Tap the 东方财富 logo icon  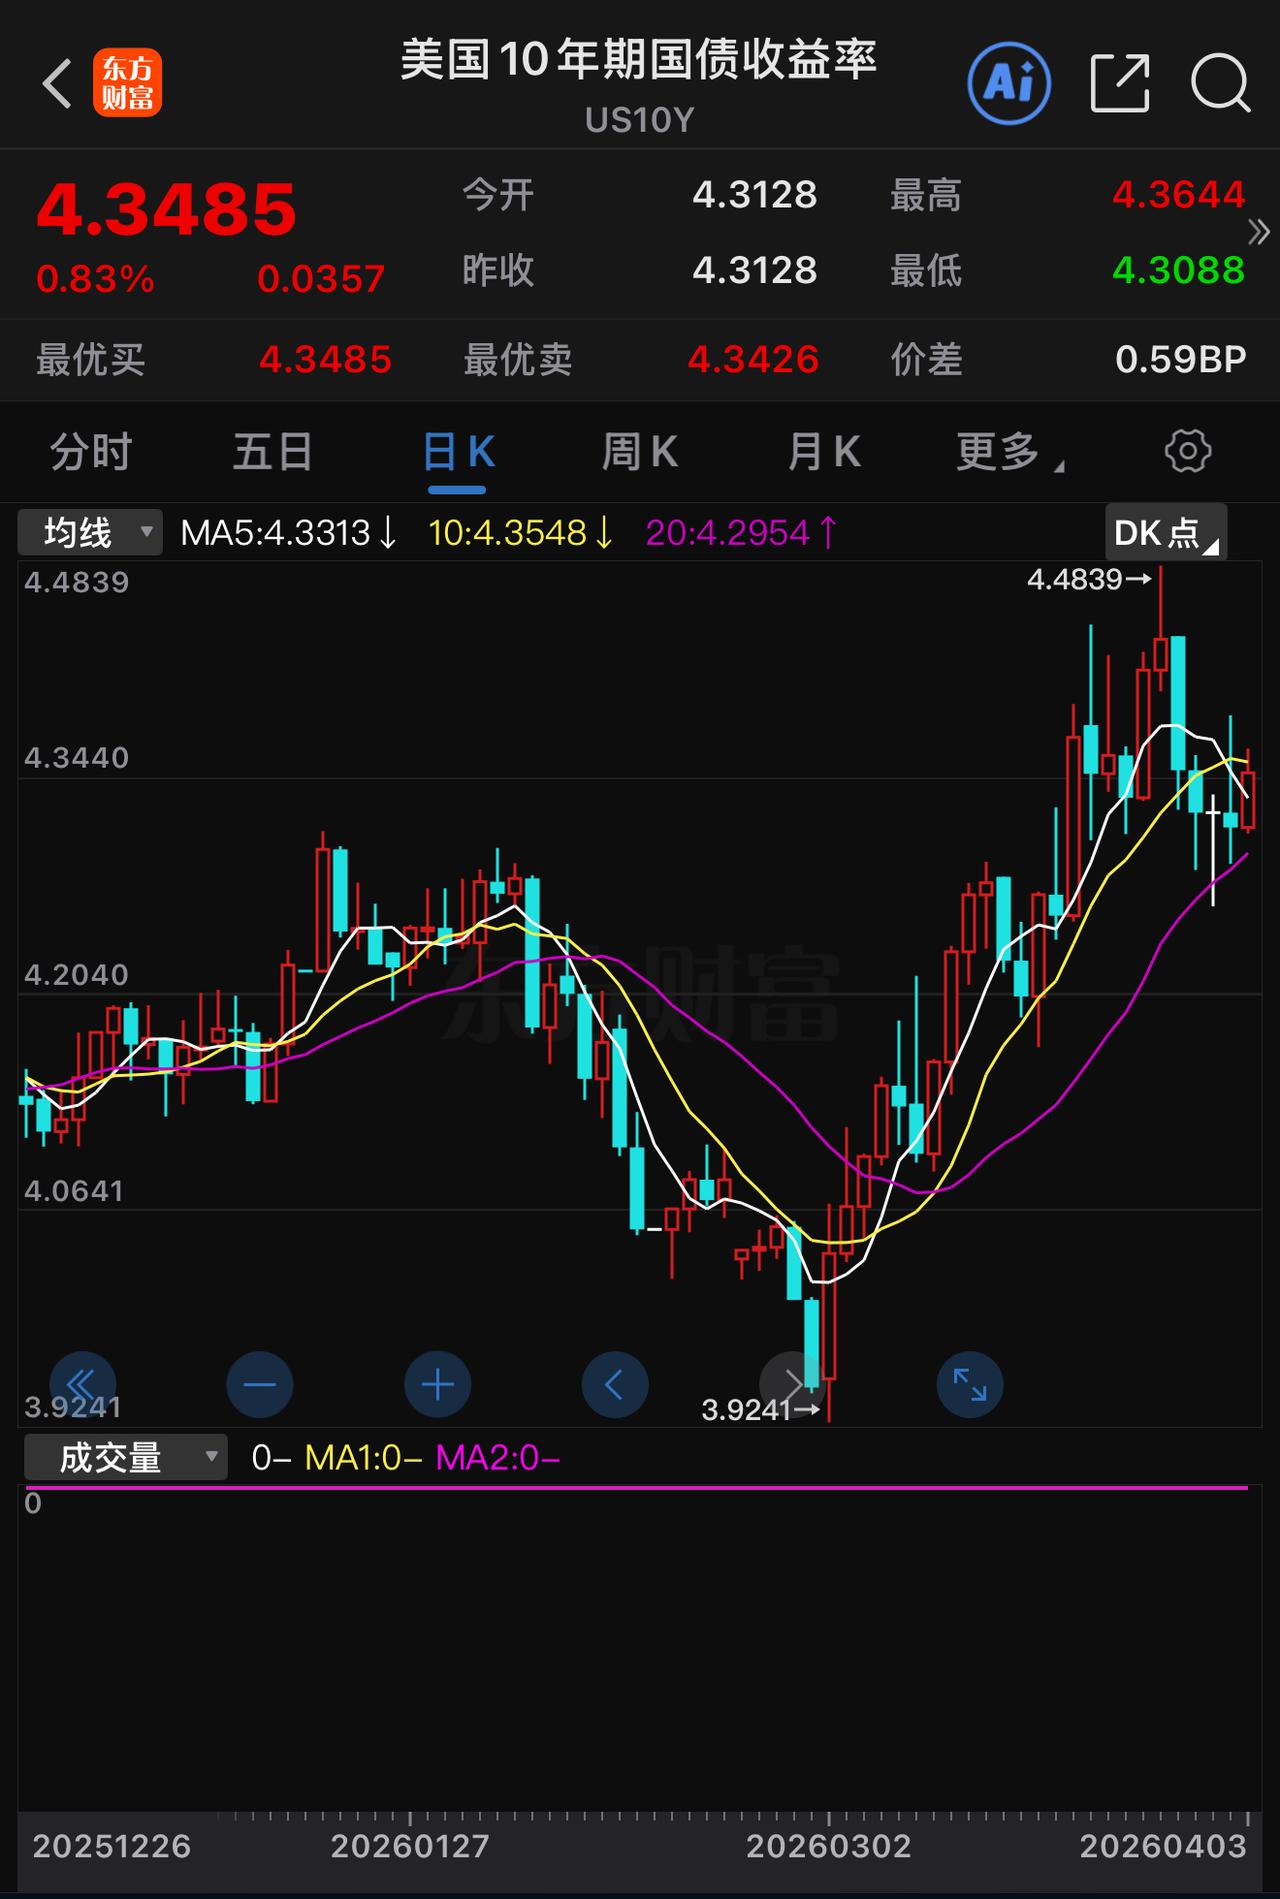pyautogui.click(x=127, y=83)
